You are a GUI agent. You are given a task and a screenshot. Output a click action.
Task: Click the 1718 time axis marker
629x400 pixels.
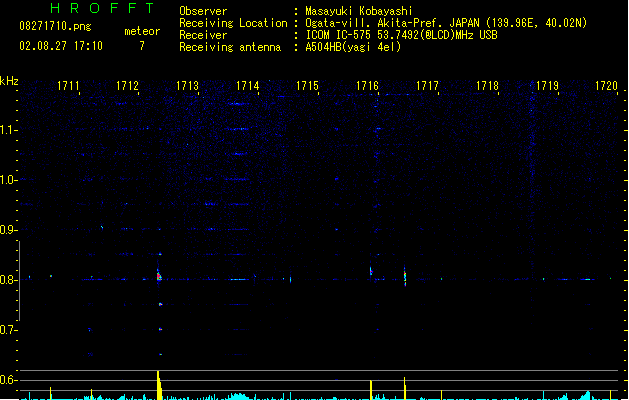(487, 86)
